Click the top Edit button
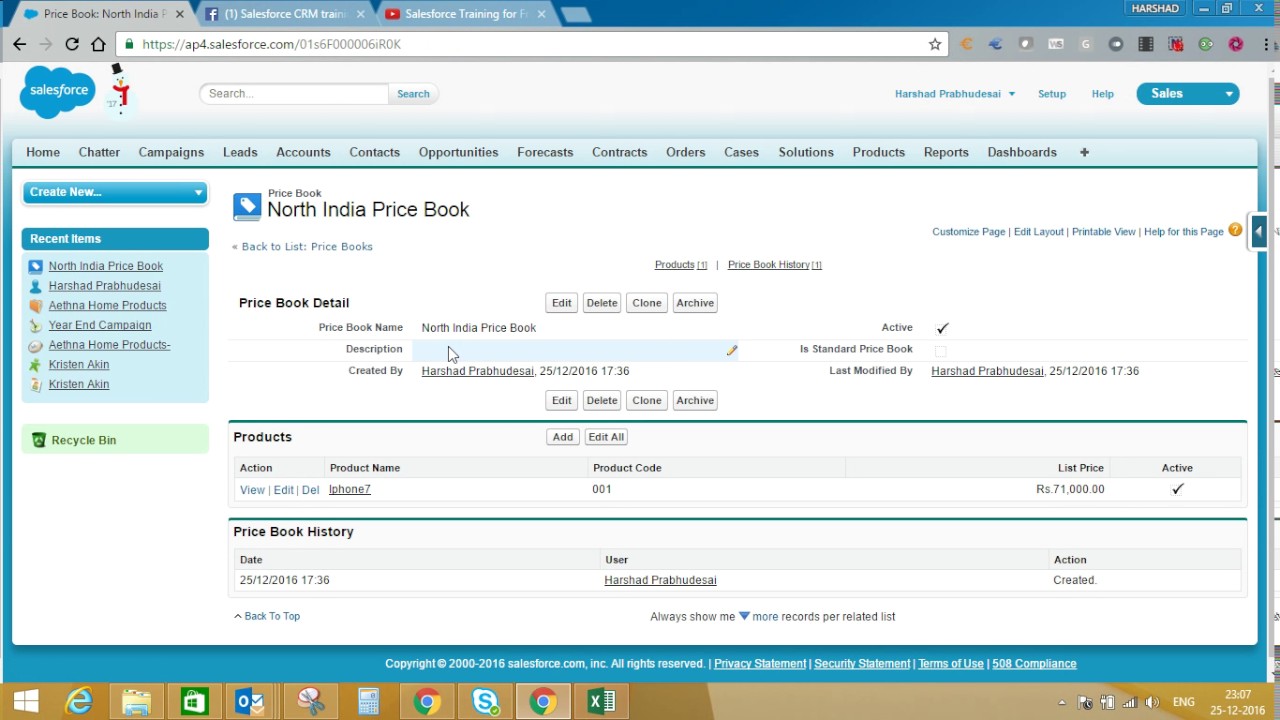1280x720 pixels. click(x=561, y=303)
